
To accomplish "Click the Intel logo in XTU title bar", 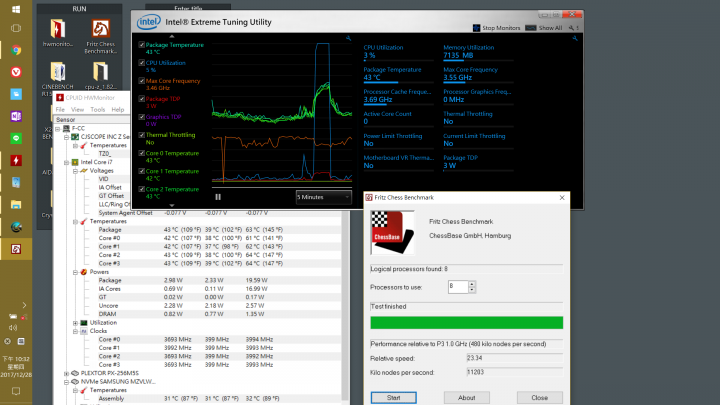I will pyautogui.click(x=148, y=22).
